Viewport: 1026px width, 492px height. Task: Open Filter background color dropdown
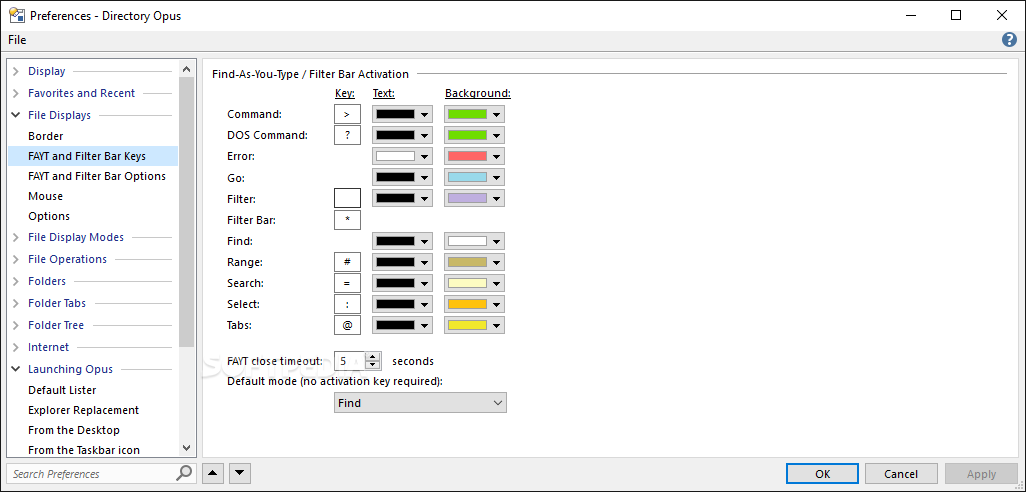tap(474, 198)
